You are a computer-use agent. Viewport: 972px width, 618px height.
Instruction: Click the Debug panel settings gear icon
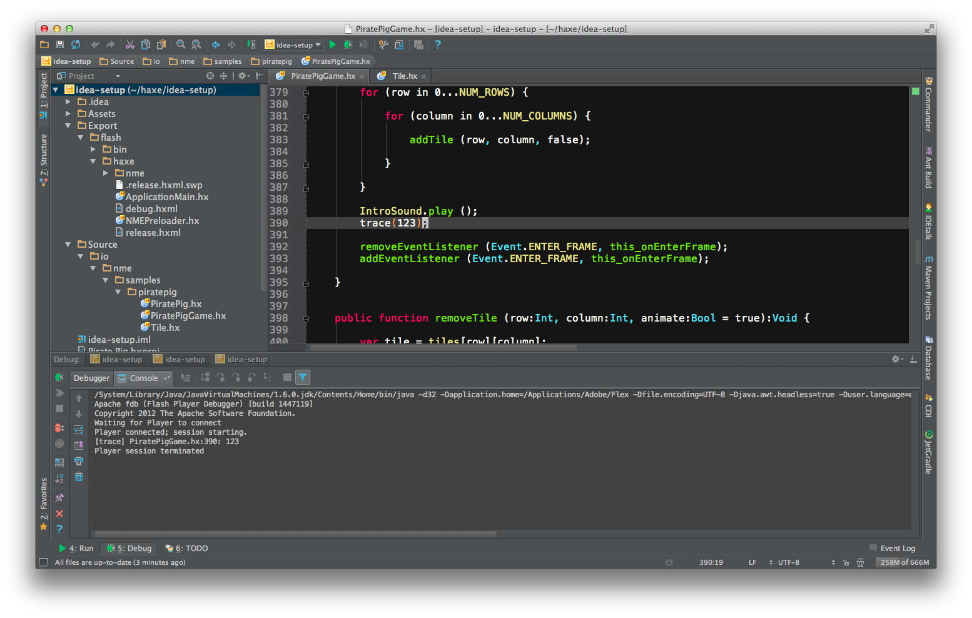[x=896, y=360]
